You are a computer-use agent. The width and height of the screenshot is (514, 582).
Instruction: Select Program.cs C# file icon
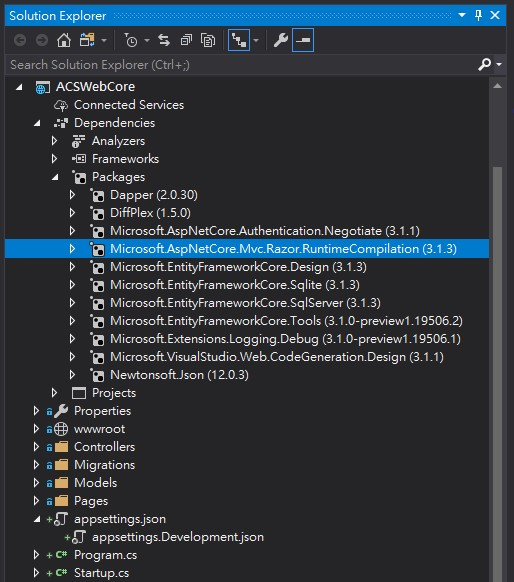[61, 555]
